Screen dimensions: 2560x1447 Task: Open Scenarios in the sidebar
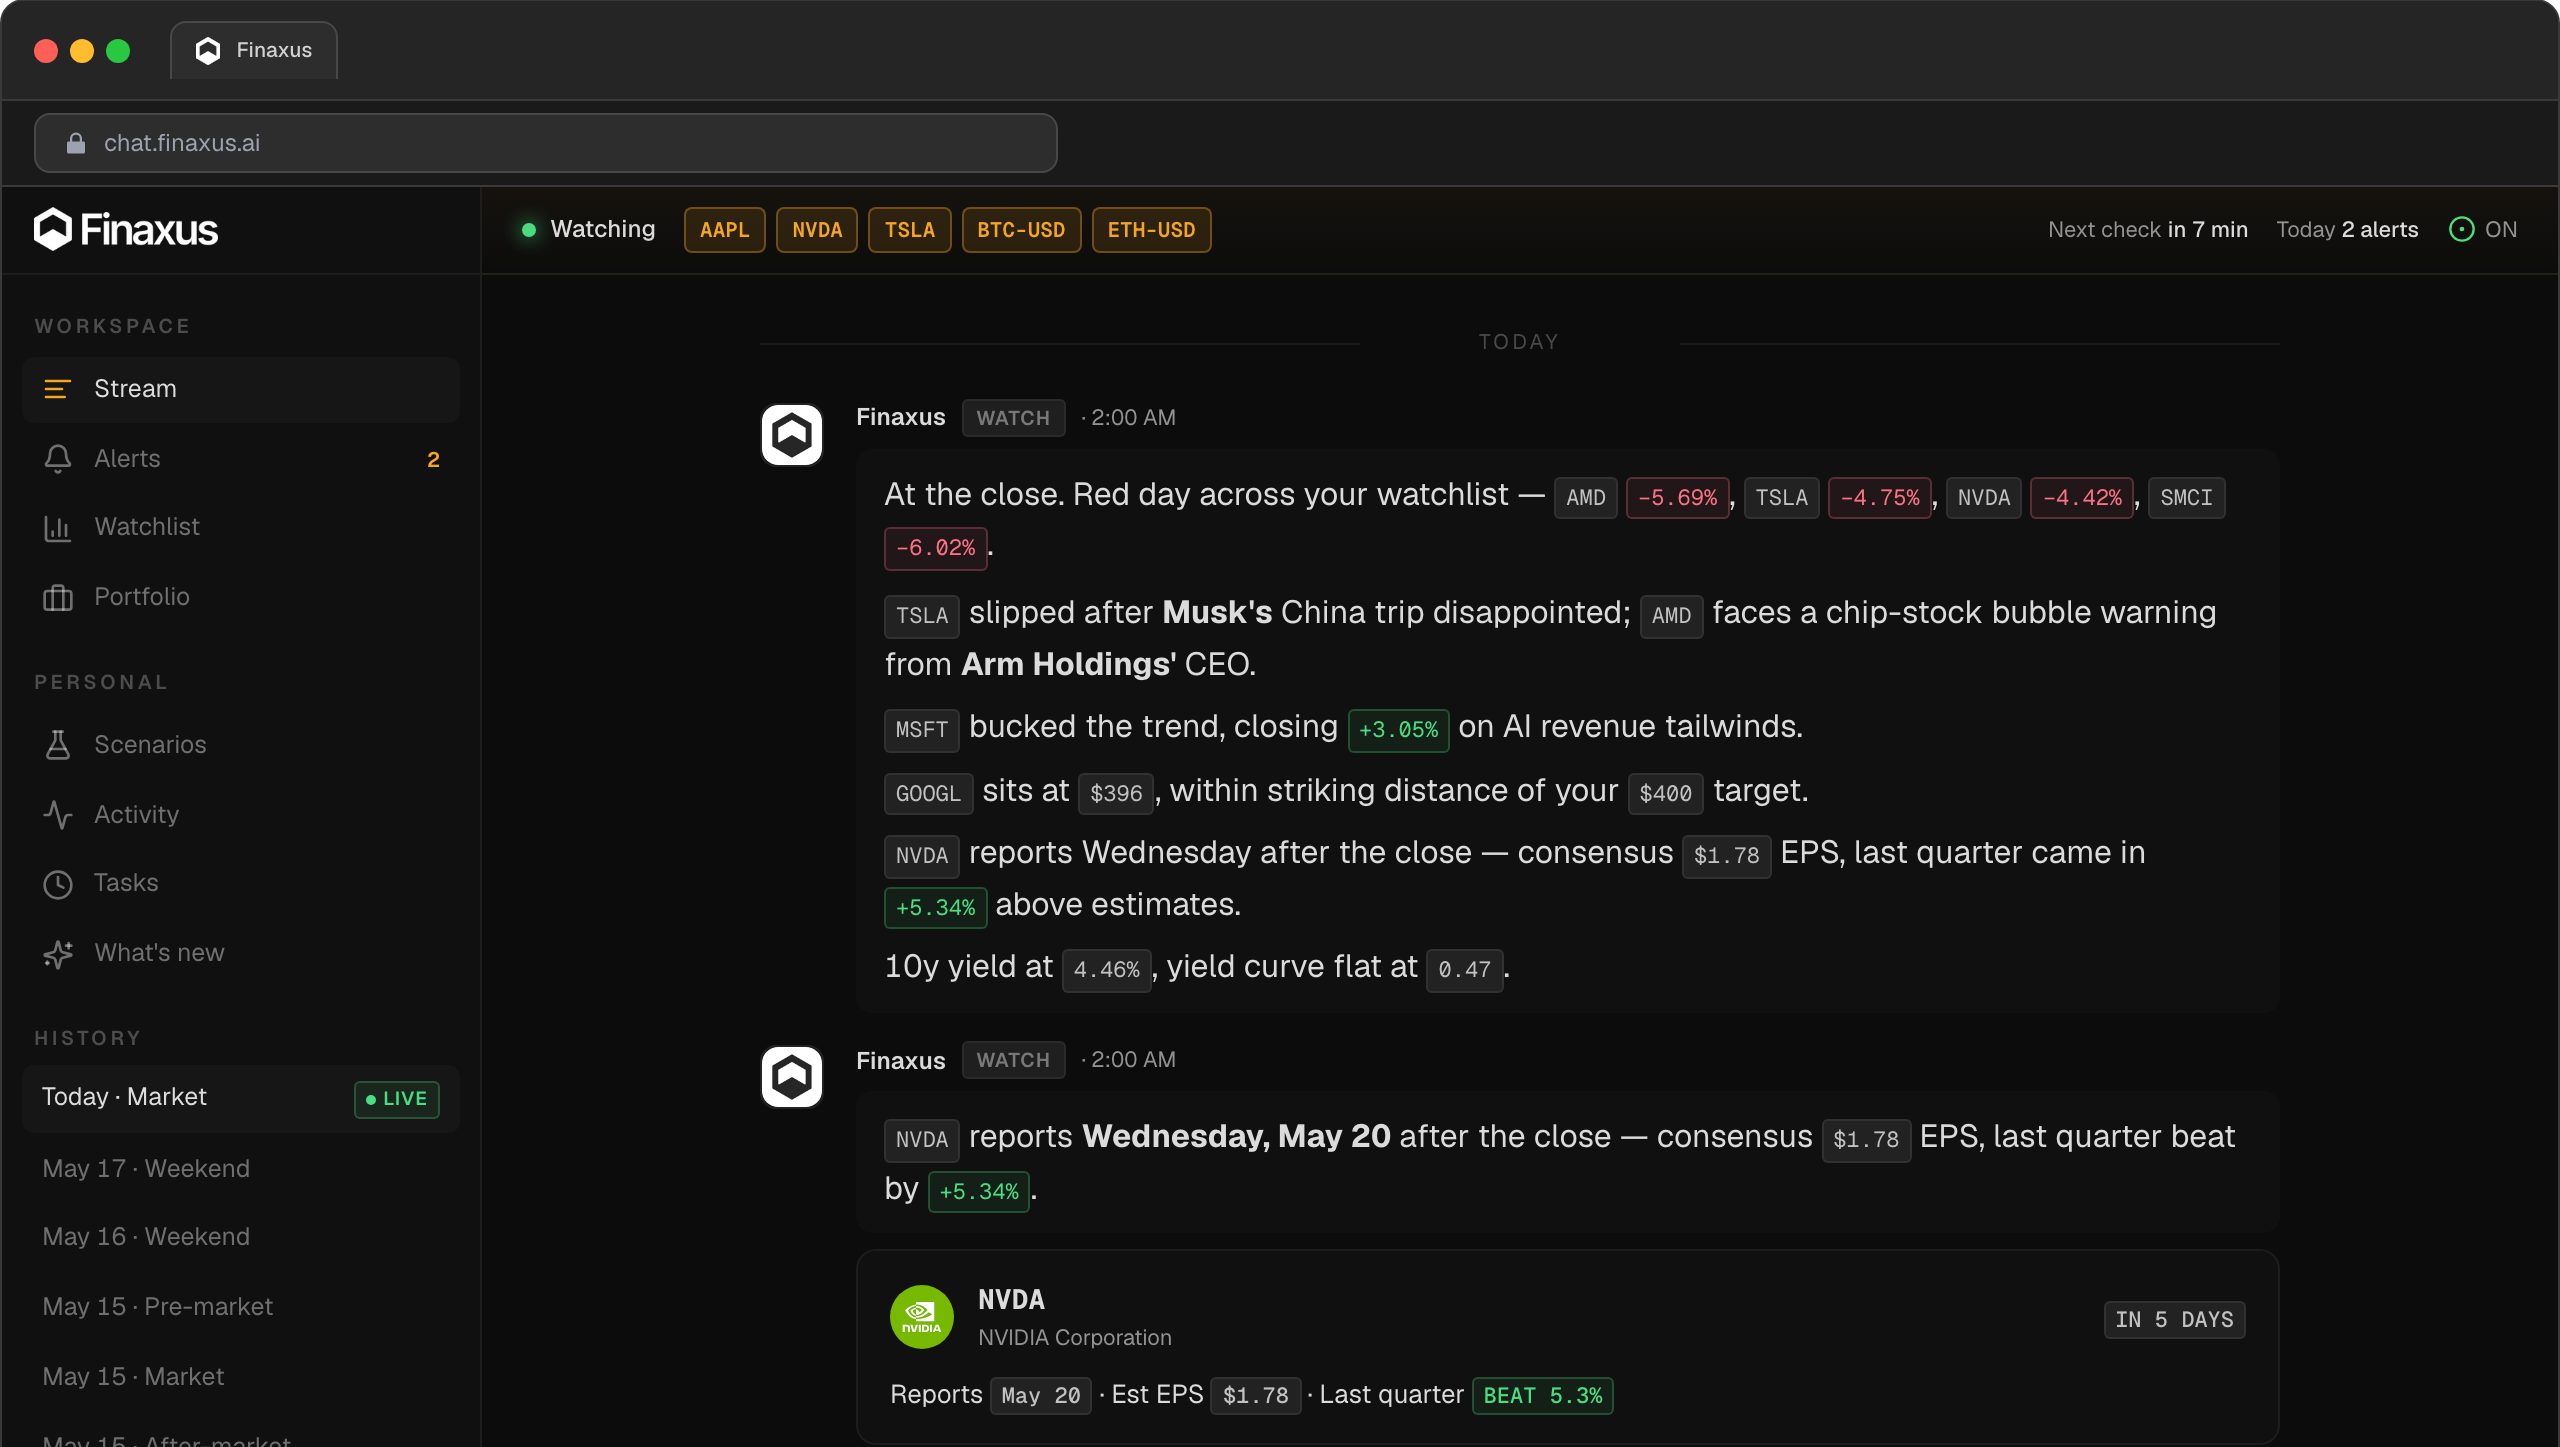tap(240, 745)
